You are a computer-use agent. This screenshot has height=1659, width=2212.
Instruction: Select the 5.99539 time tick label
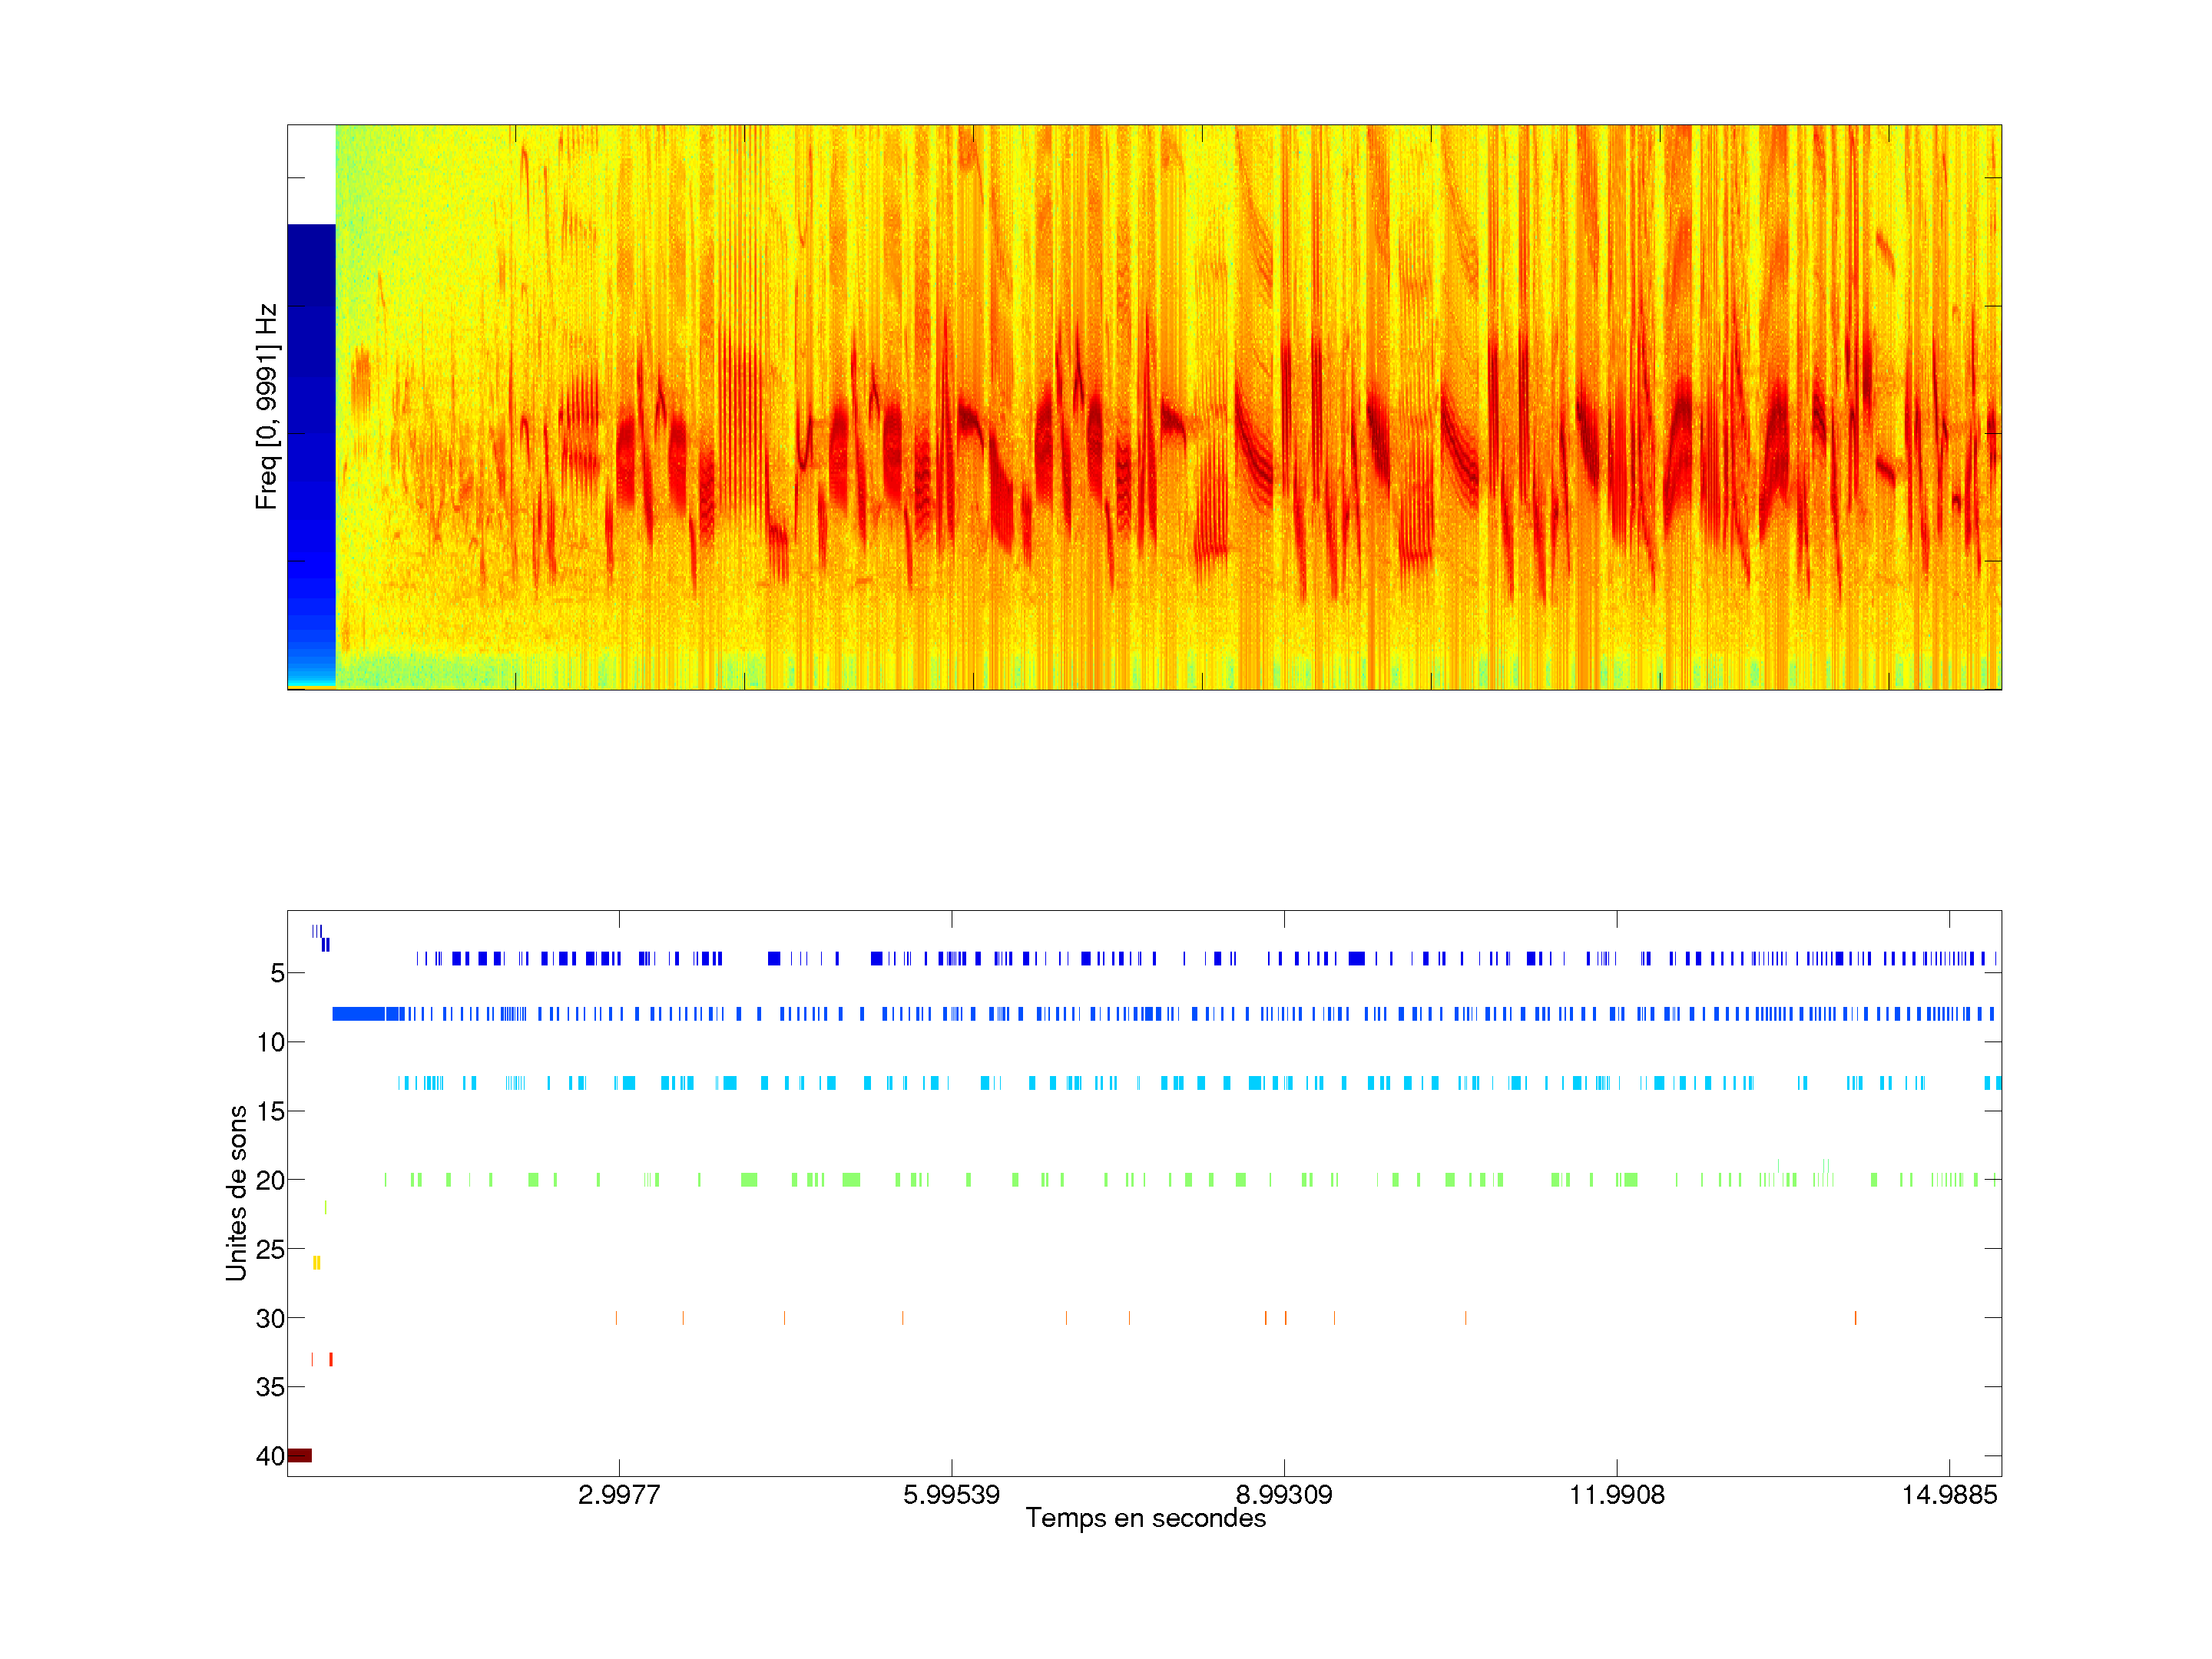coord(951,1494)
